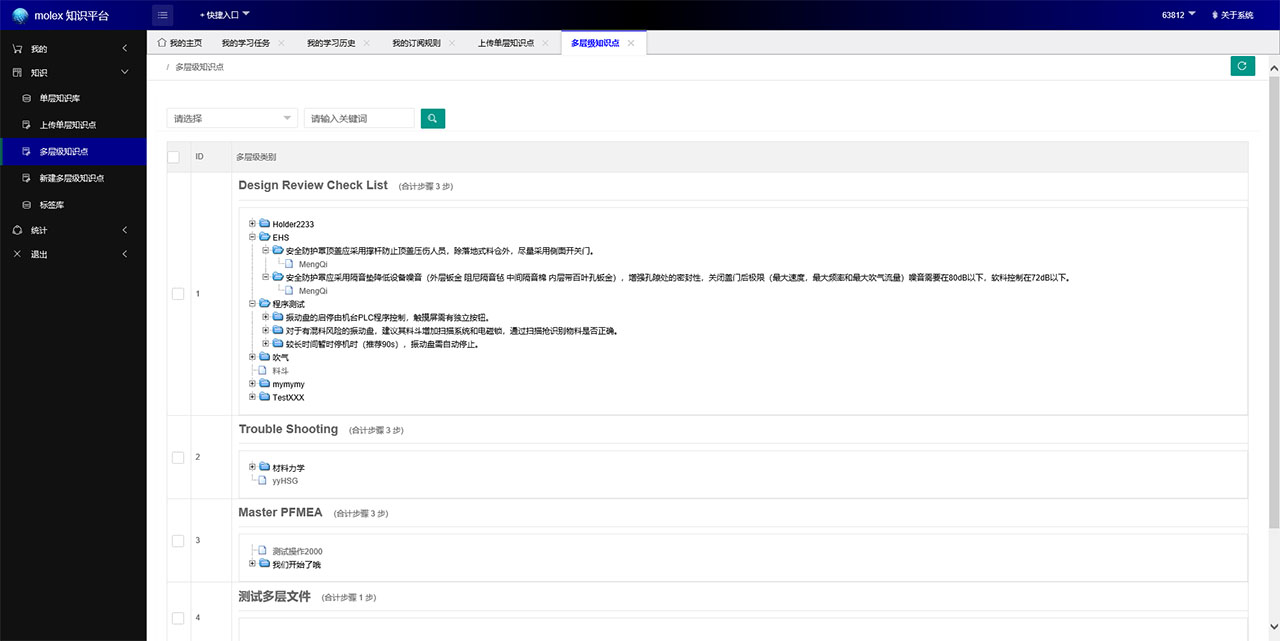Expand the 吹气 tree node

253,357
